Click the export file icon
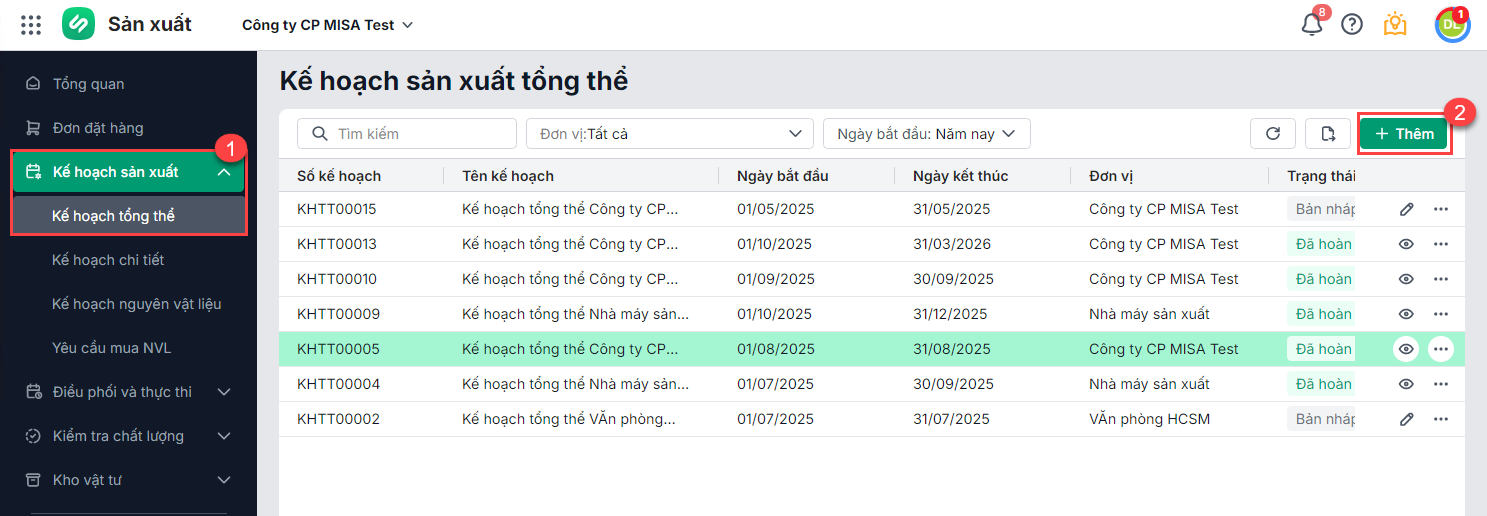This screenshot has height=516, width=1487. click(x=1328, y=134)
